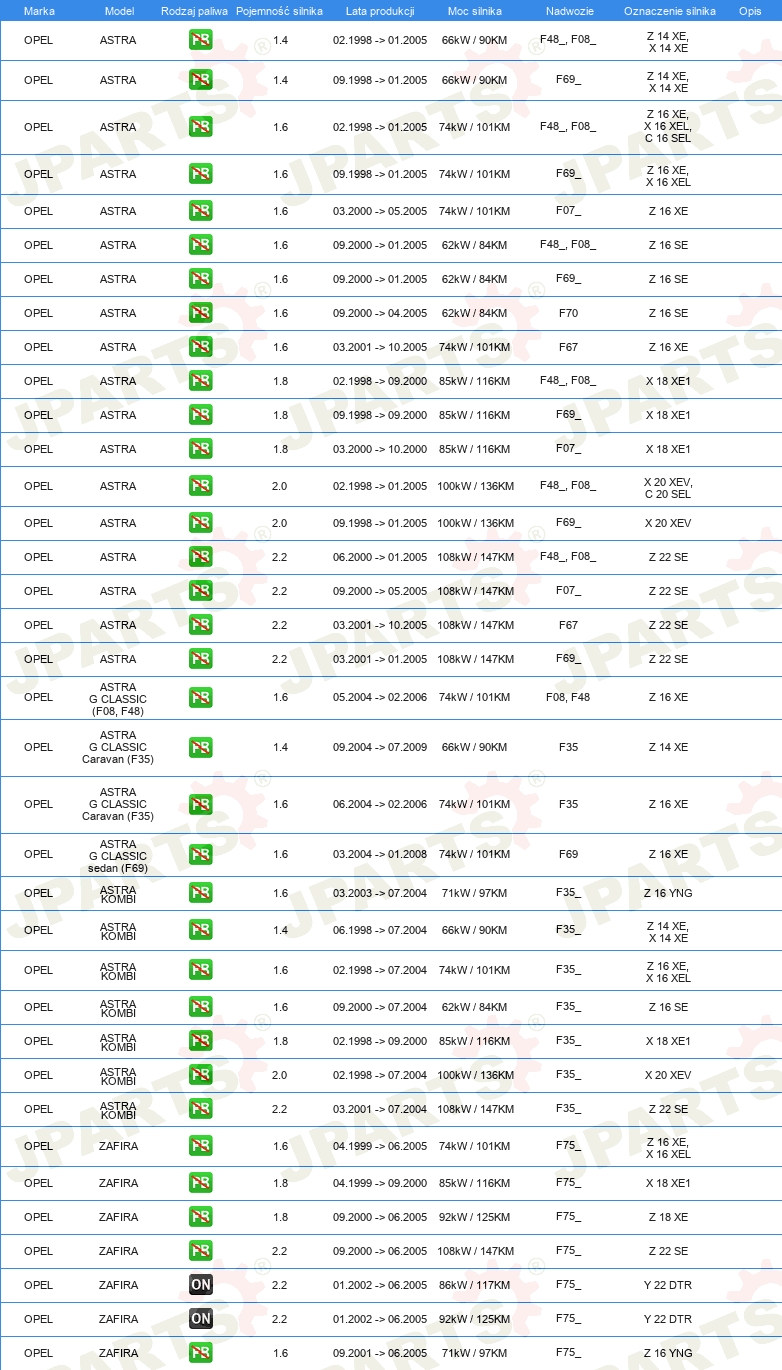Click the Moc silnika column header

[x=474, y=11]
